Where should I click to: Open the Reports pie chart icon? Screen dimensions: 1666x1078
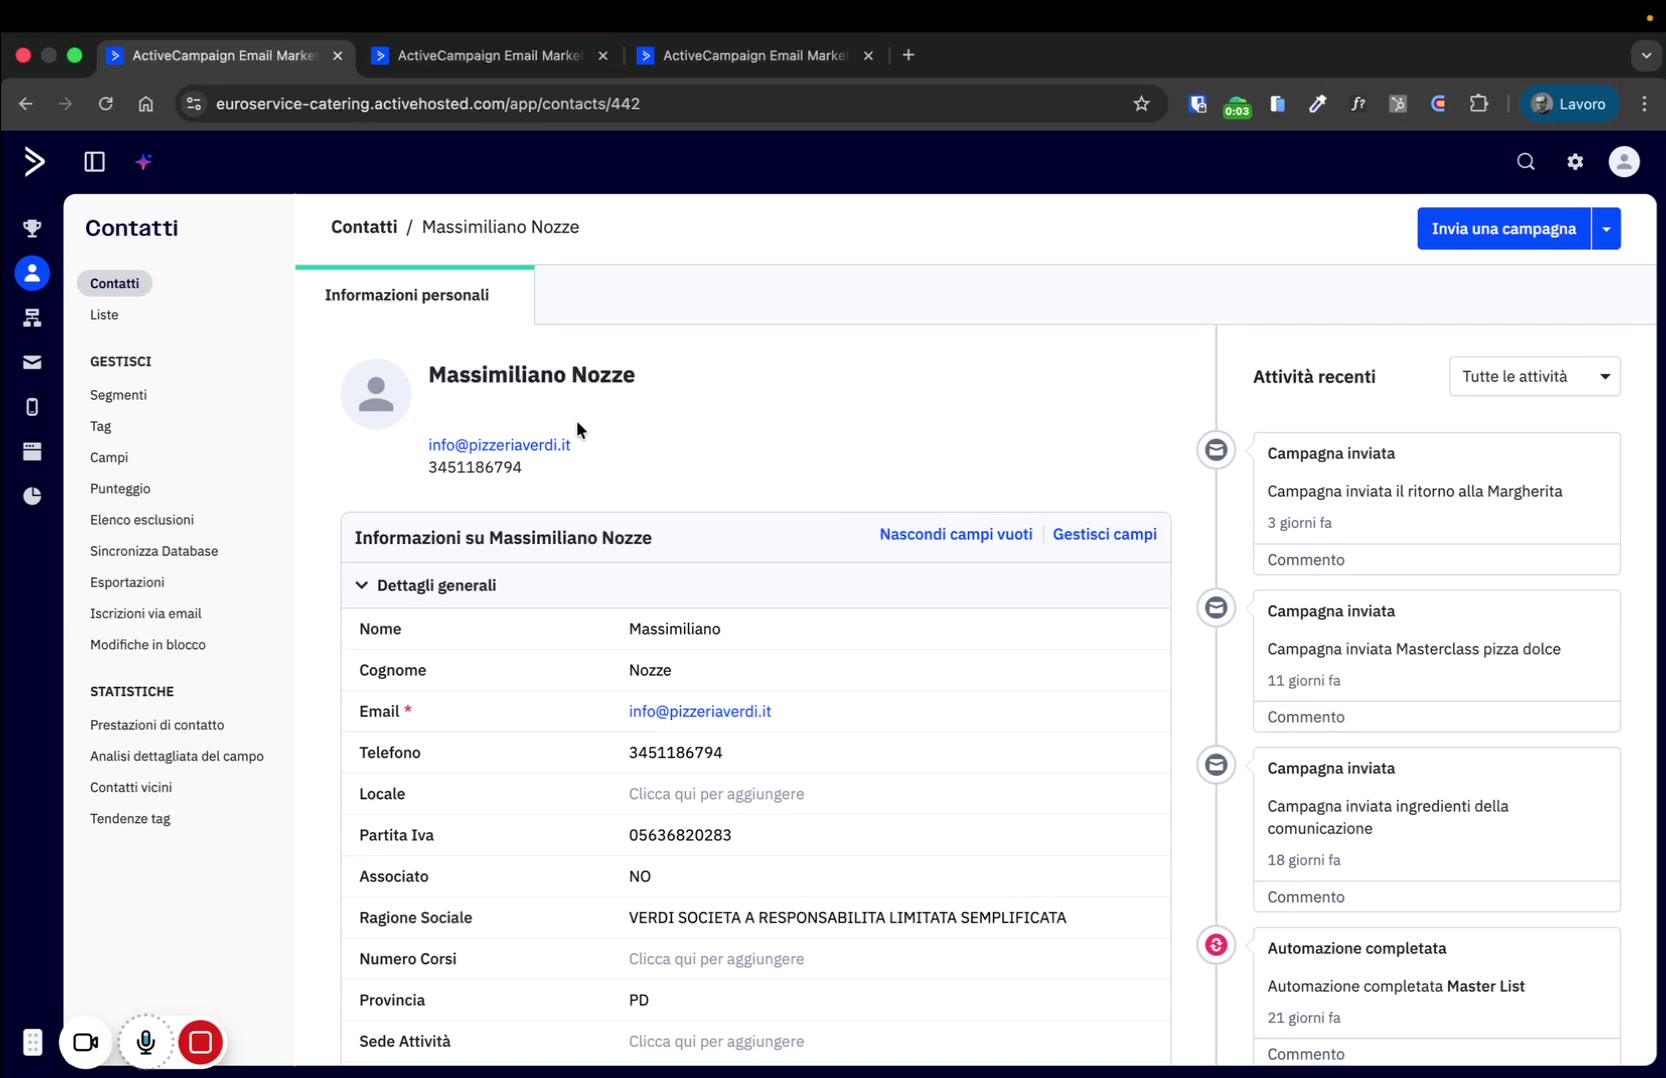click(32, 496)
